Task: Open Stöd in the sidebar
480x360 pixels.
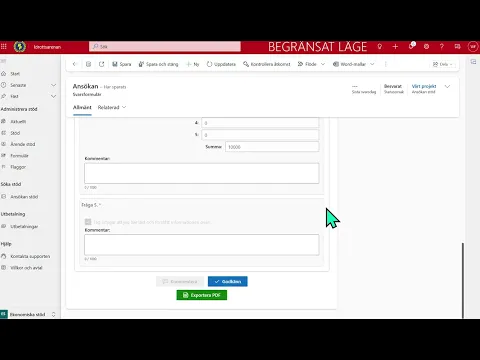Action: [15, 133]
